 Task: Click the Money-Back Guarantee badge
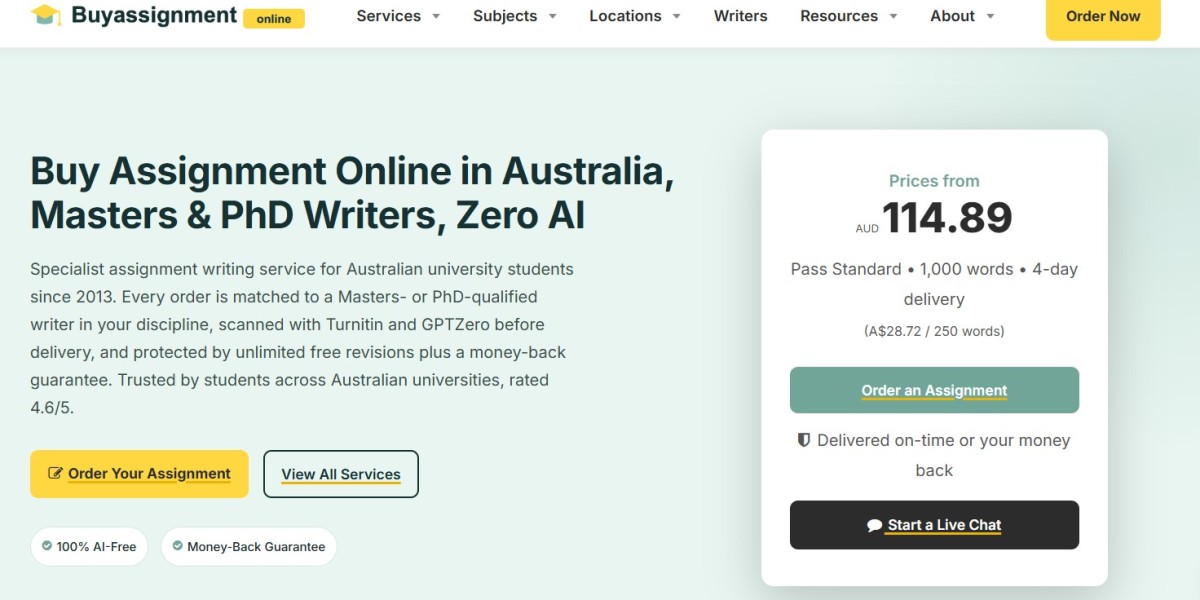click(248, 547)
